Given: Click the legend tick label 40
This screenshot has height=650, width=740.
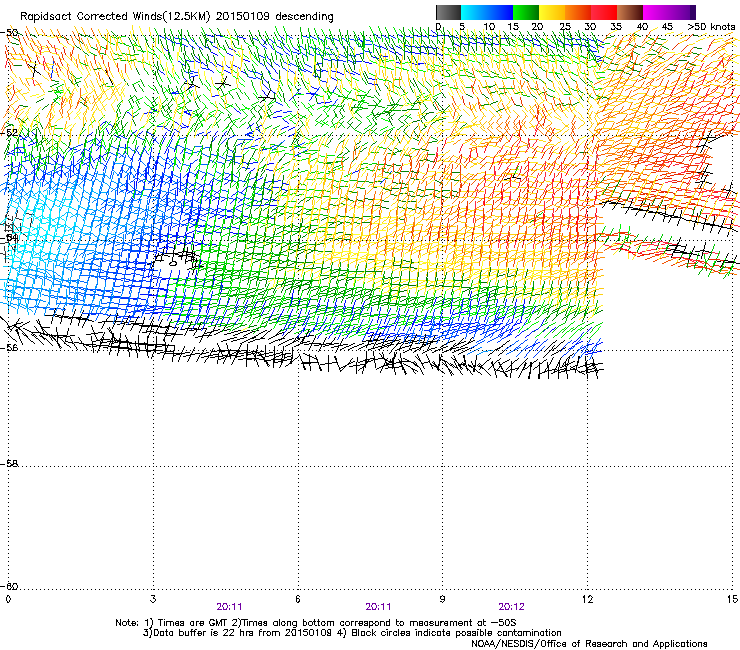Looking at the screenshot, I should [x=642, y=27].
